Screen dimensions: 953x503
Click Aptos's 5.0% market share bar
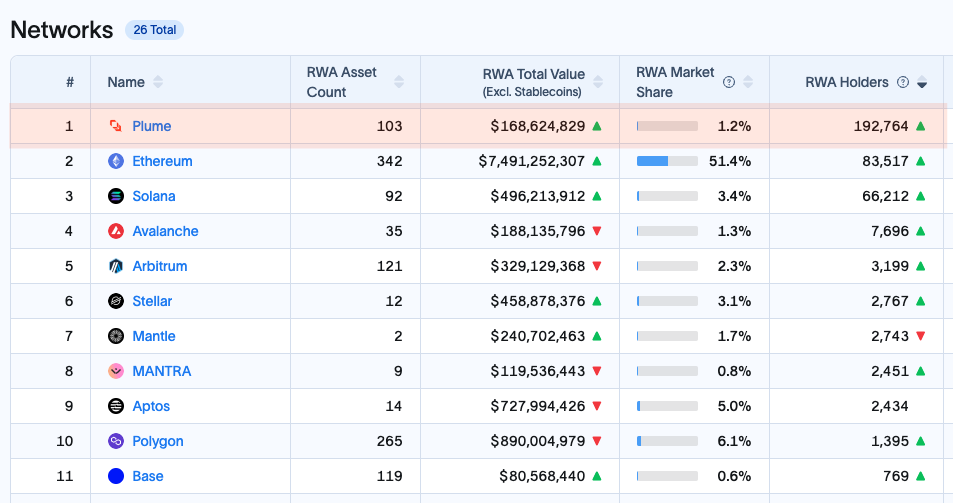(667, 406)
